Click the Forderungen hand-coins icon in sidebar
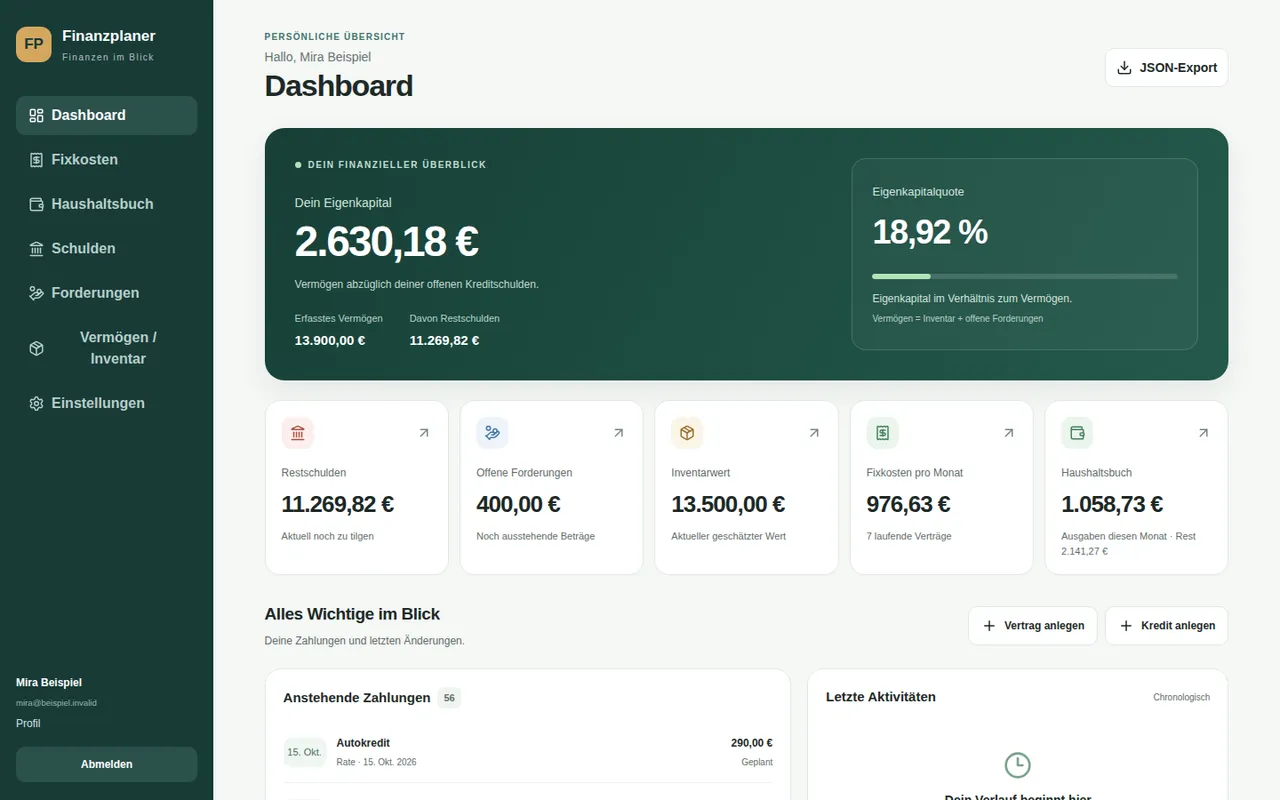Screen dimensions: 1280x800 (x=36, y=293)
